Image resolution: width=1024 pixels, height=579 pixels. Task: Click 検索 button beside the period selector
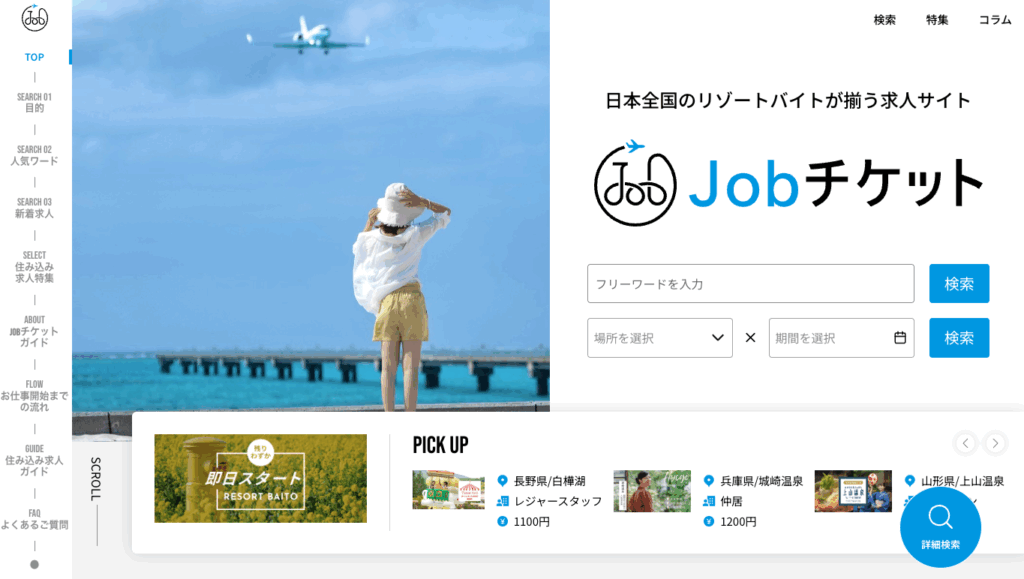(959, 337)
